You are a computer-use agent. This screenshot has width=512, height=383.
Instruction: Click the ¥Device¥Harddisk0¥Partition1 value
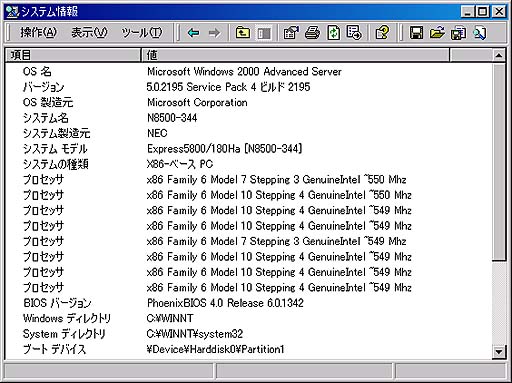pyautogui.click(x=215, y=349)
